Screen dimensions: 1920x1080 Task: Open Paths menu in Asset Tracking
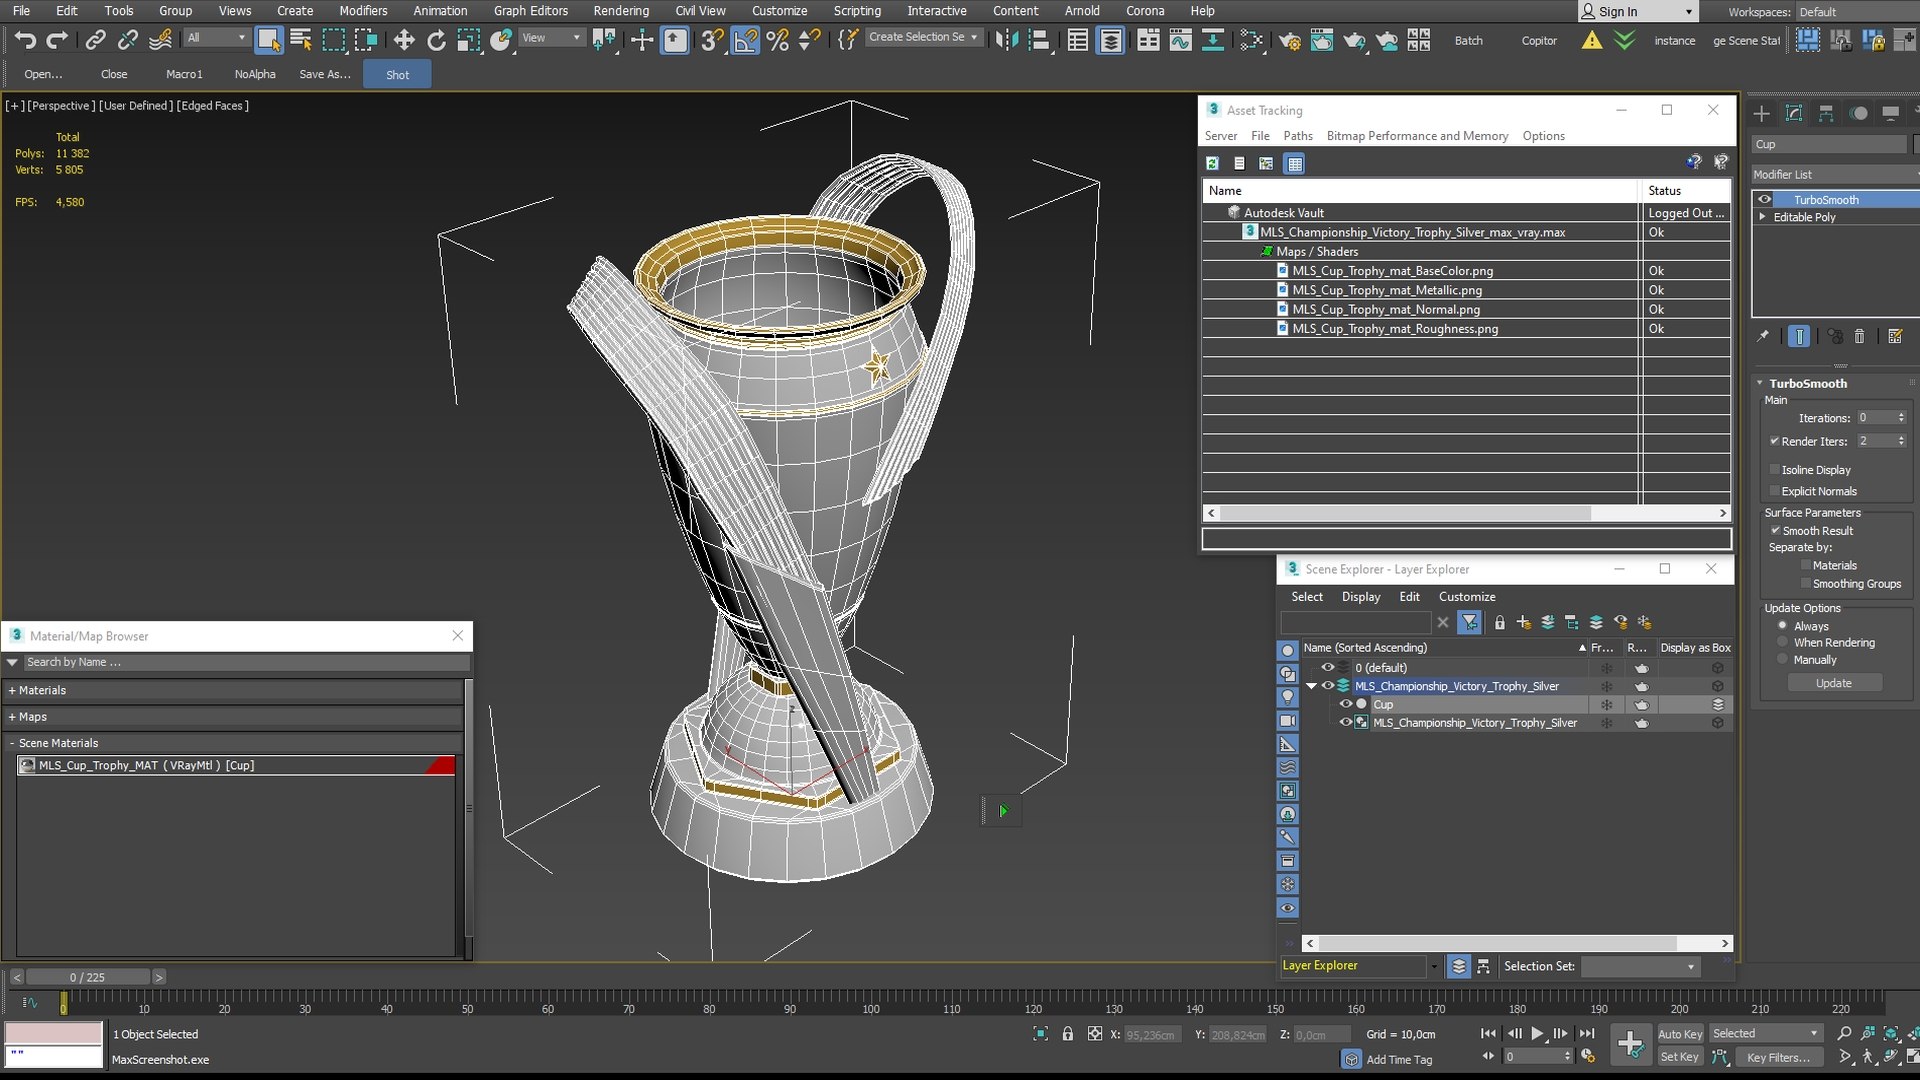tap(1298, 136)
